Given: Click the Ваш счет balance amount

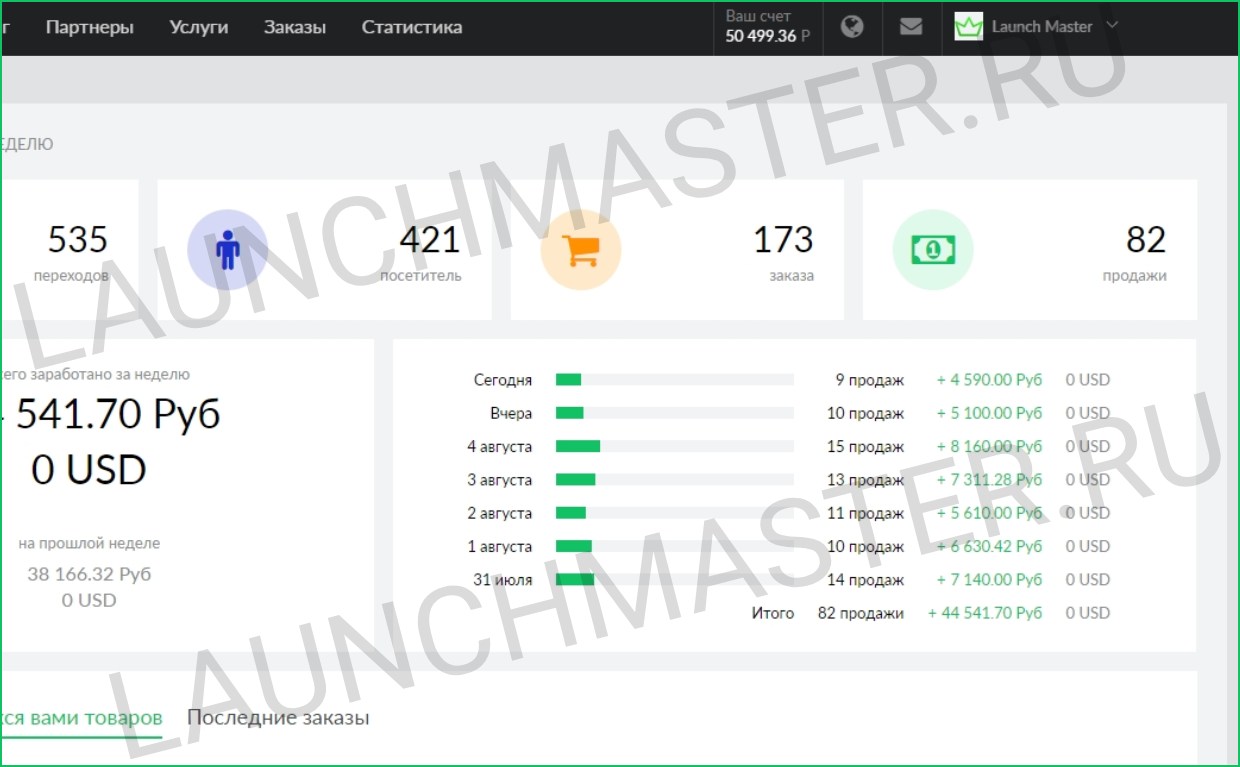Looking at the screenshot, I should tap(767, 36).
